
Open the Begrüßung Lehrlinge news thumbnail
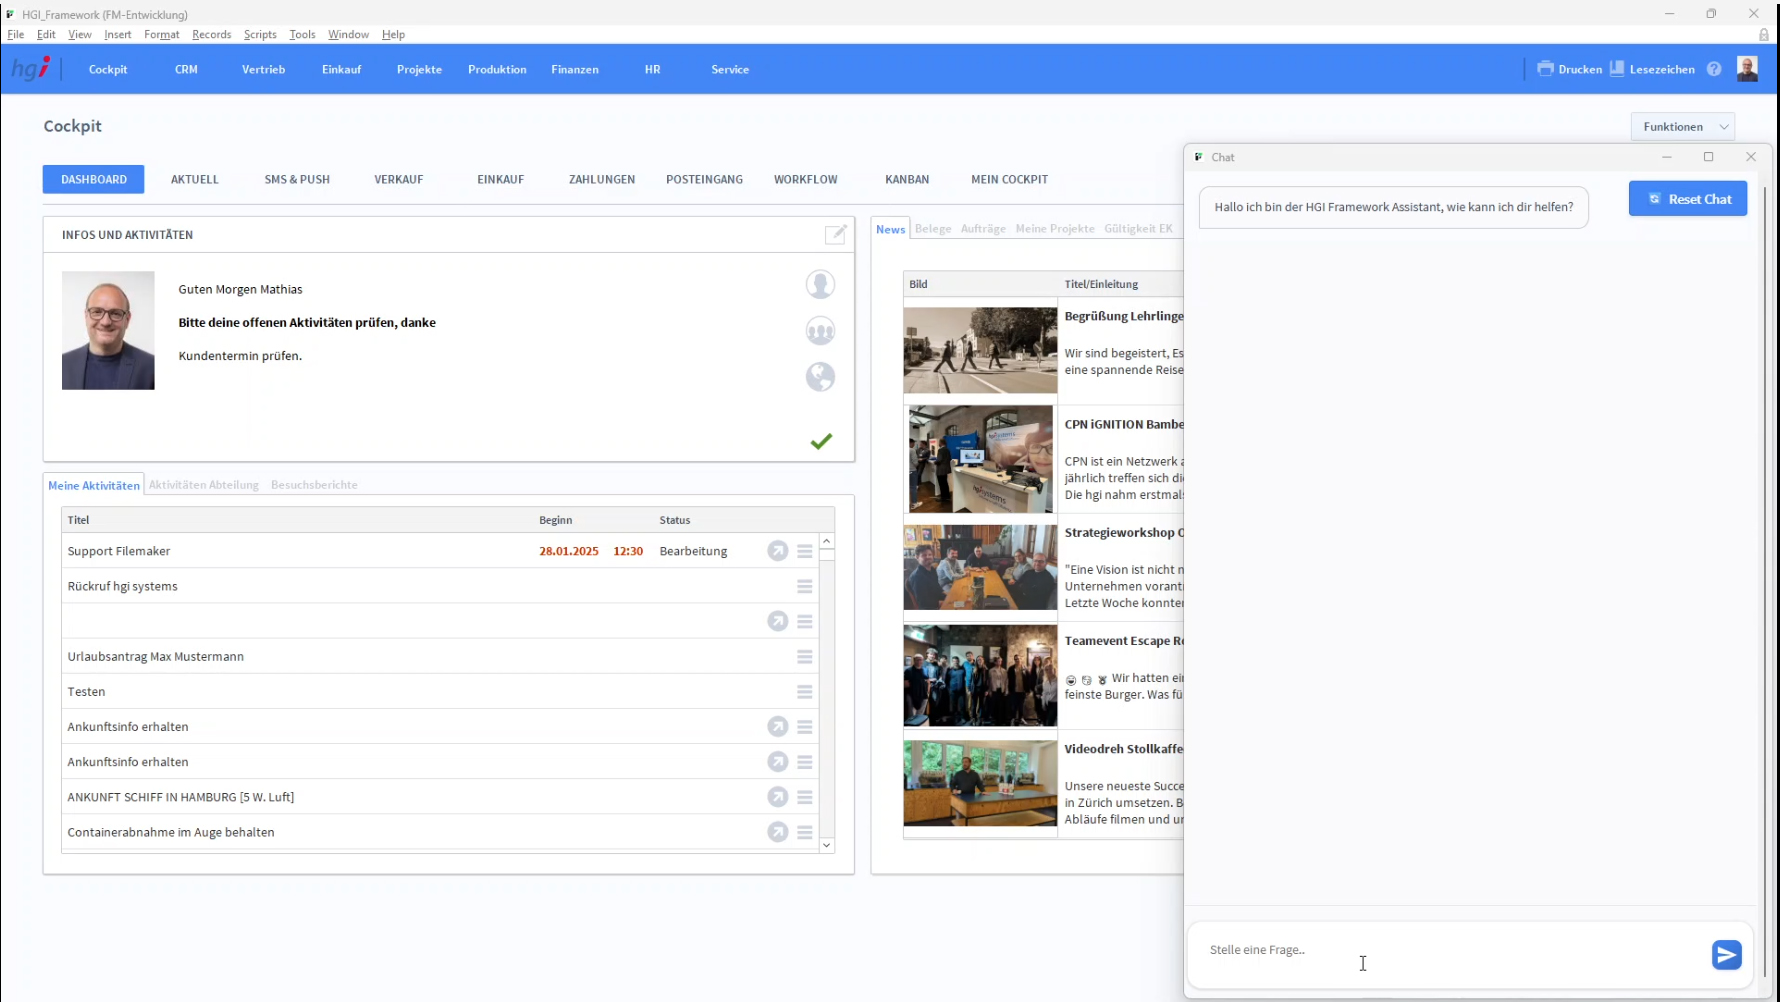pos(980,350)
